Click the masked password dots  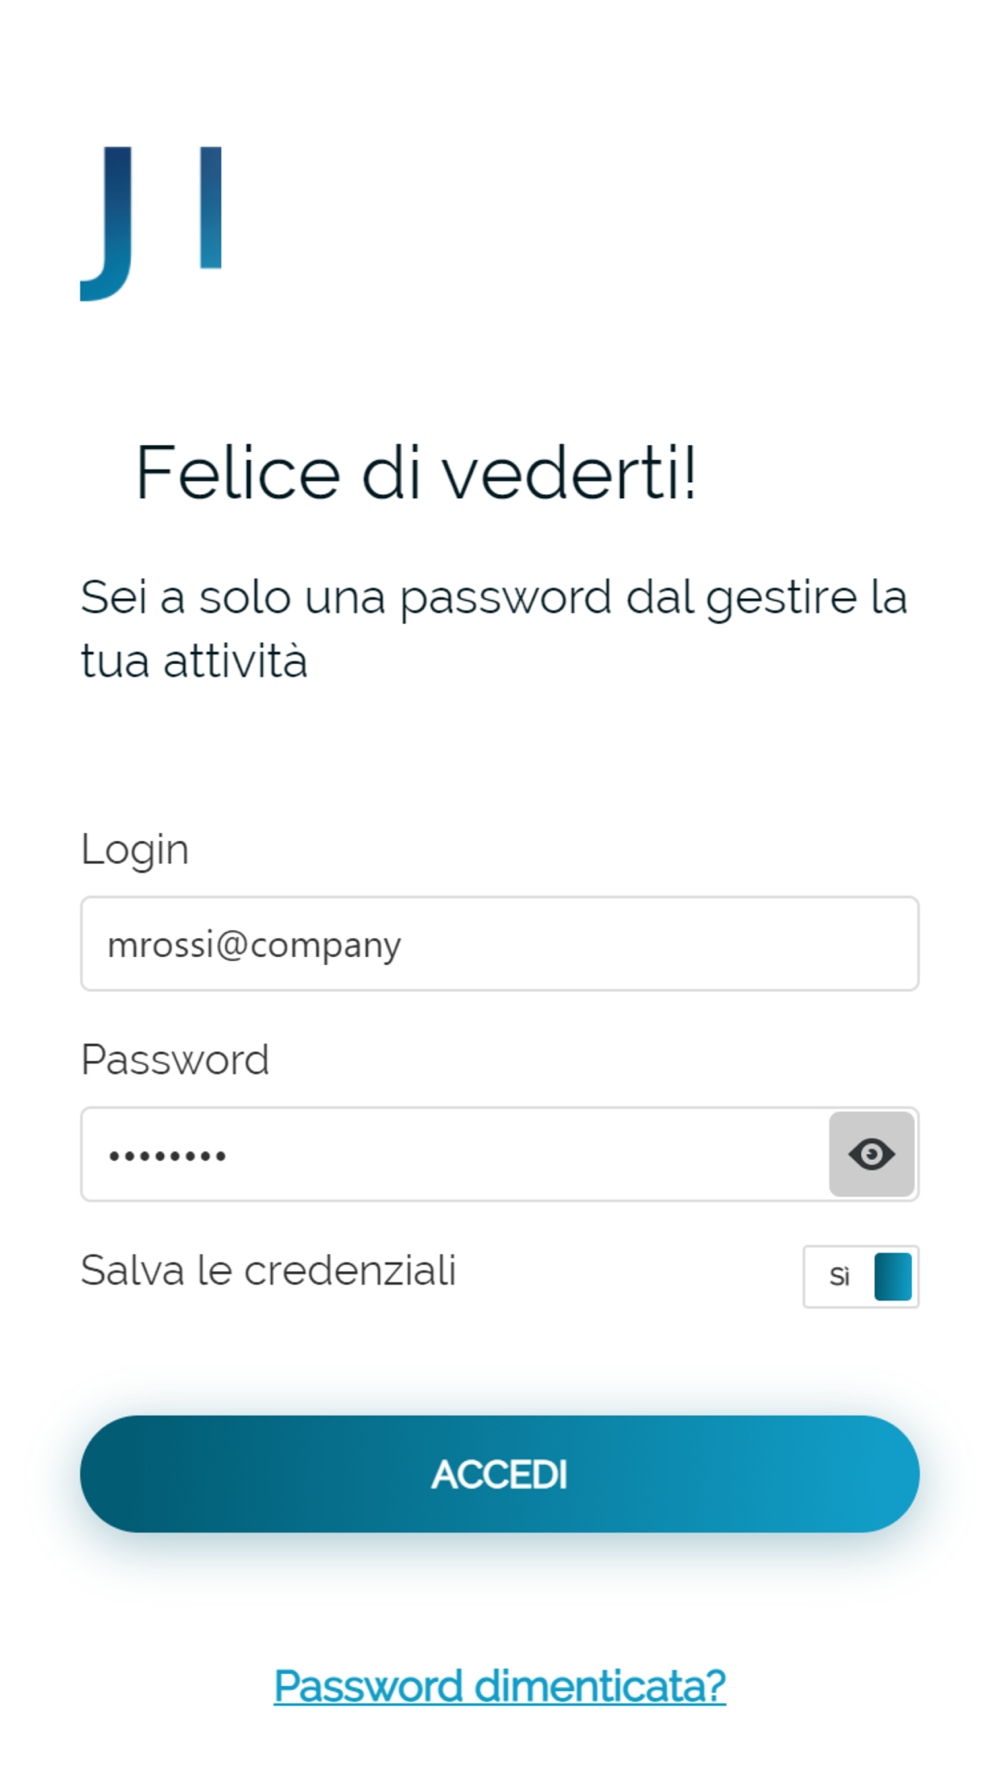168,1157
